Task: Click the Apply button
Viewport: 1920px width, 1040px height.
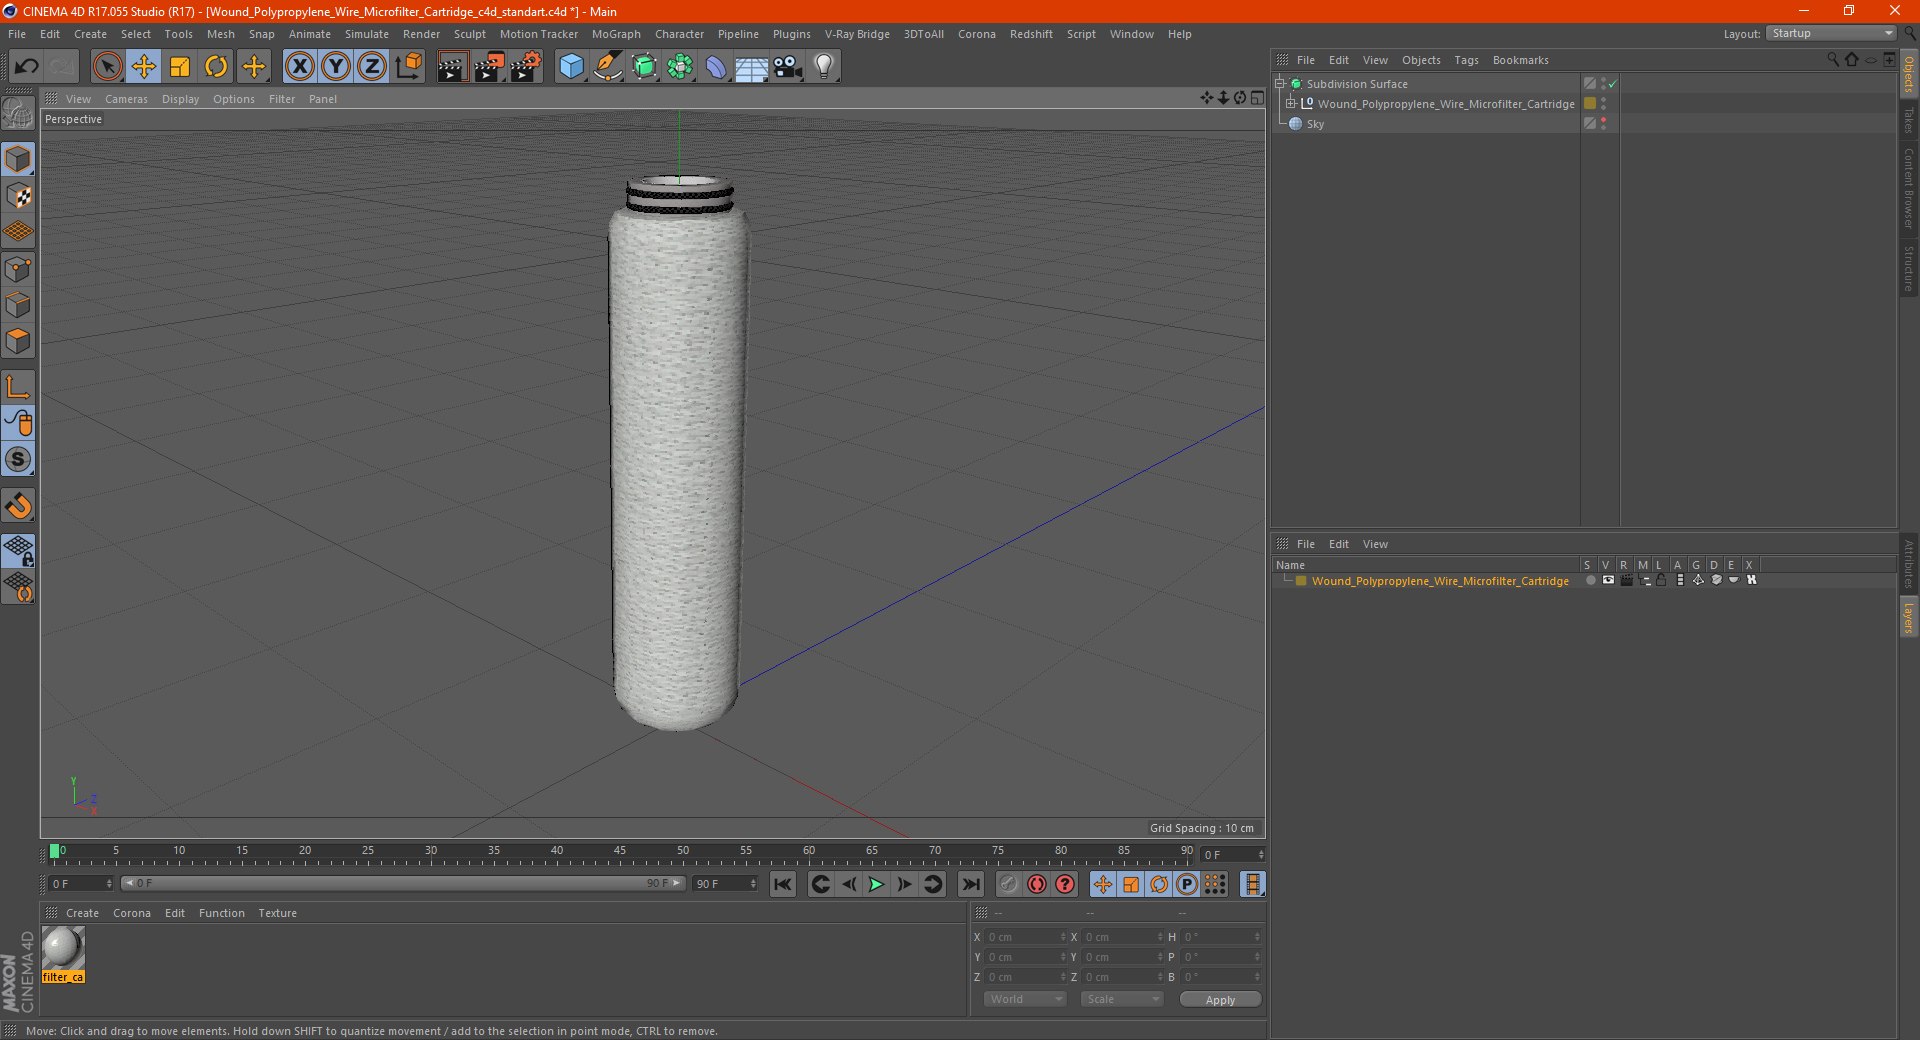Action: (1219, 999)
